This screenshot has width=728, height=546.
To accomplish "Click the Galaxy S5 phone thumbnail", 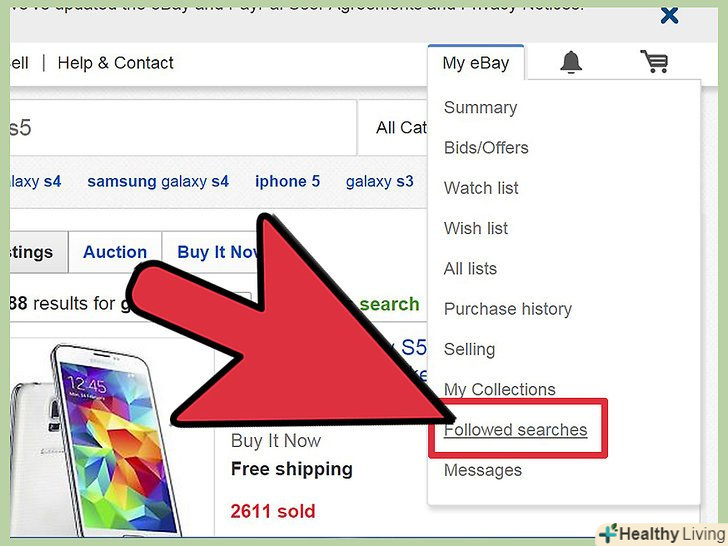I will 97,439.
